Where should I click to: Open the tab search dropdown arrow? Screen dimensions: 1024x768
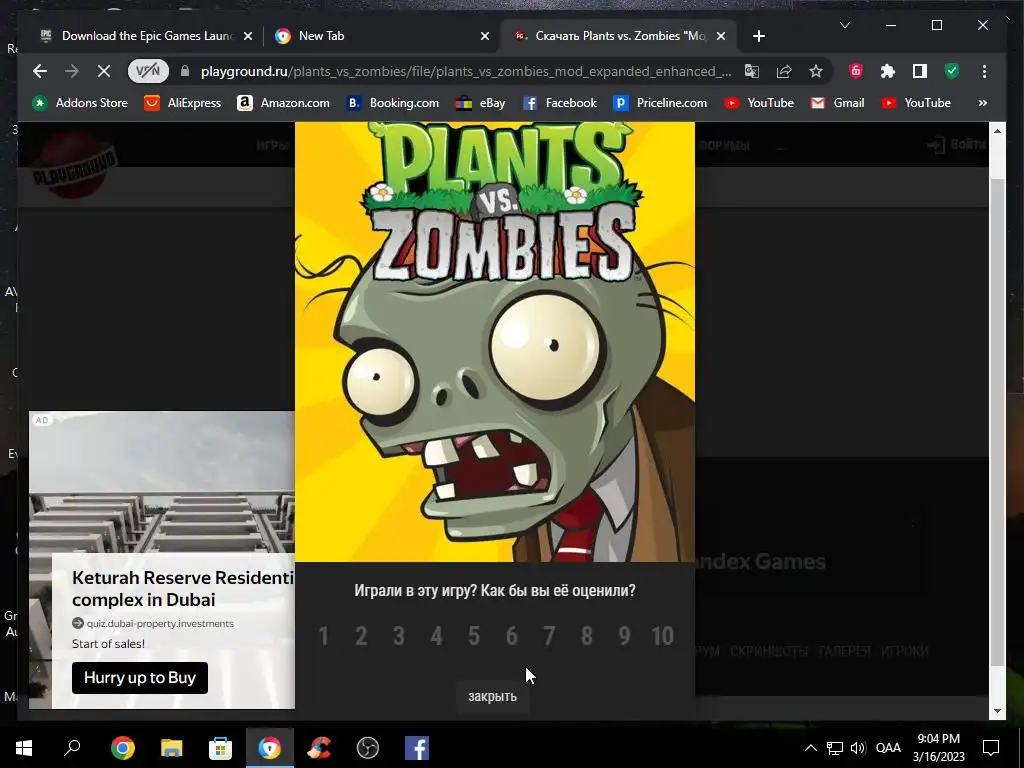coord(844,25)
